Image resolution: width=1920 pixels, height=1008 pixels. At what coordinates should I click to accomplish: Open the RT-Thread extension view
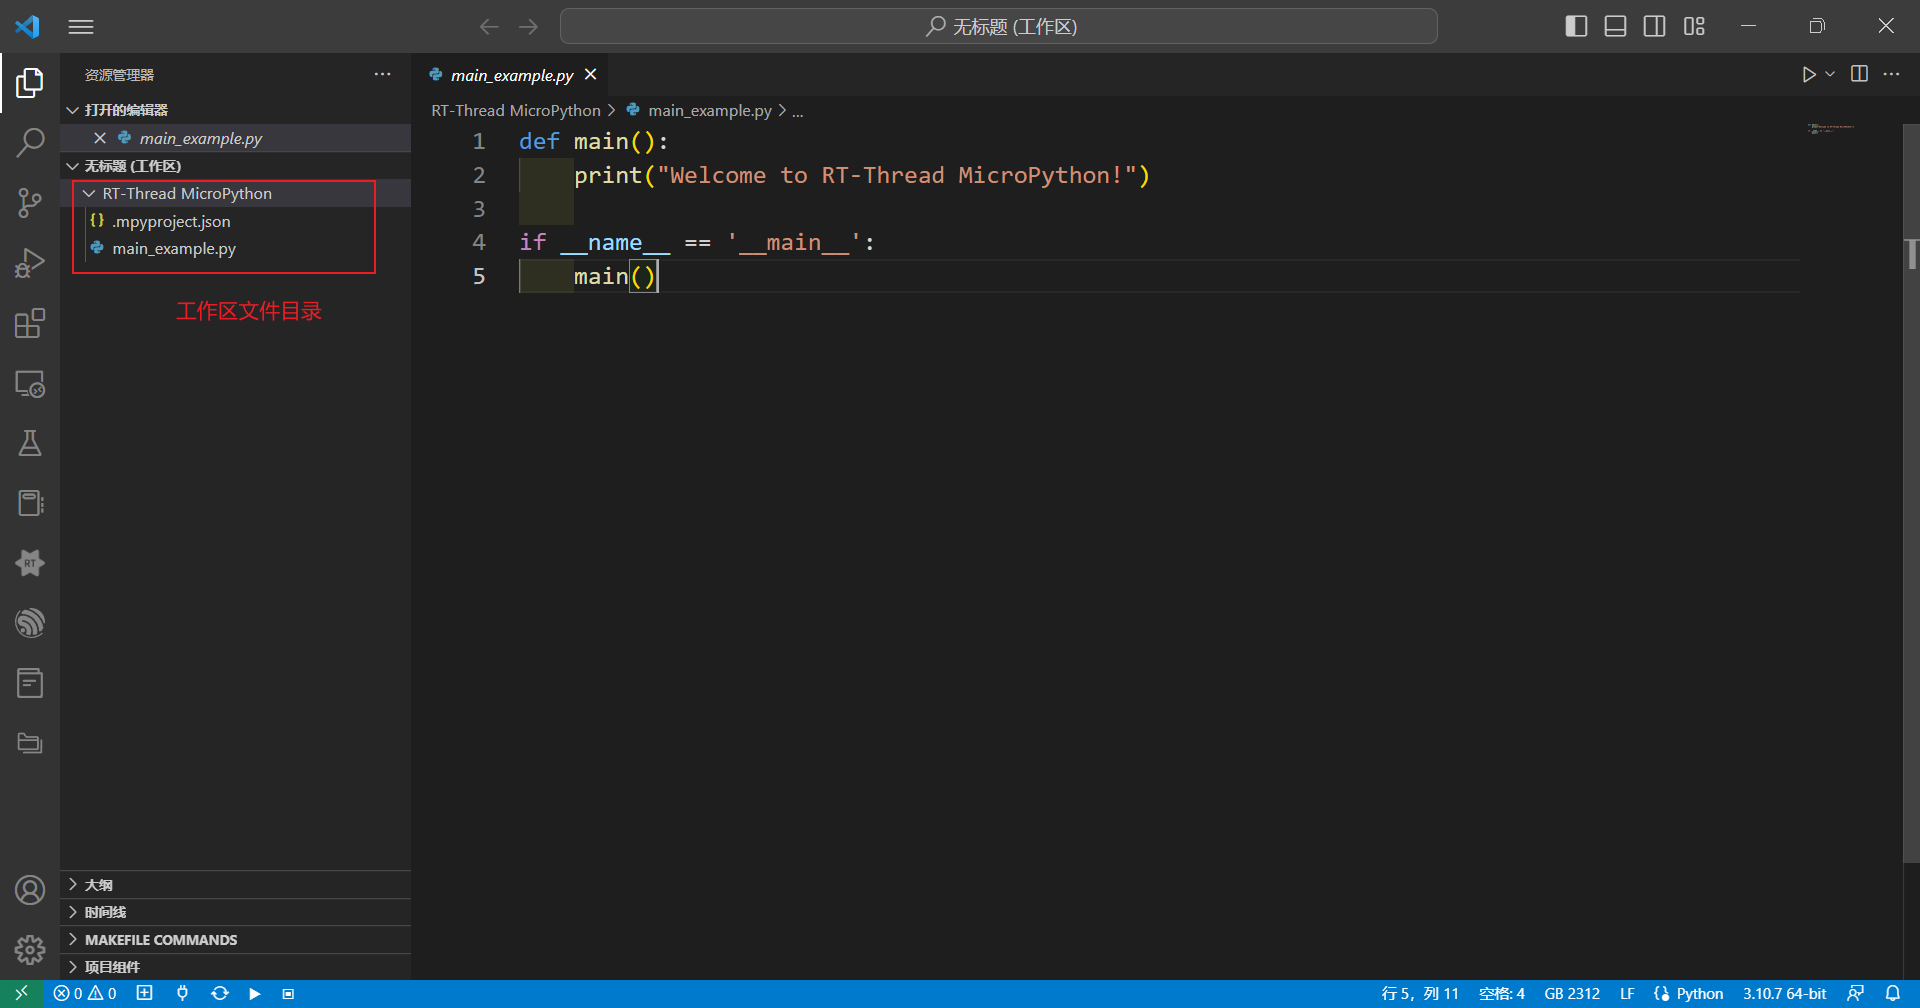click(30, 563)
